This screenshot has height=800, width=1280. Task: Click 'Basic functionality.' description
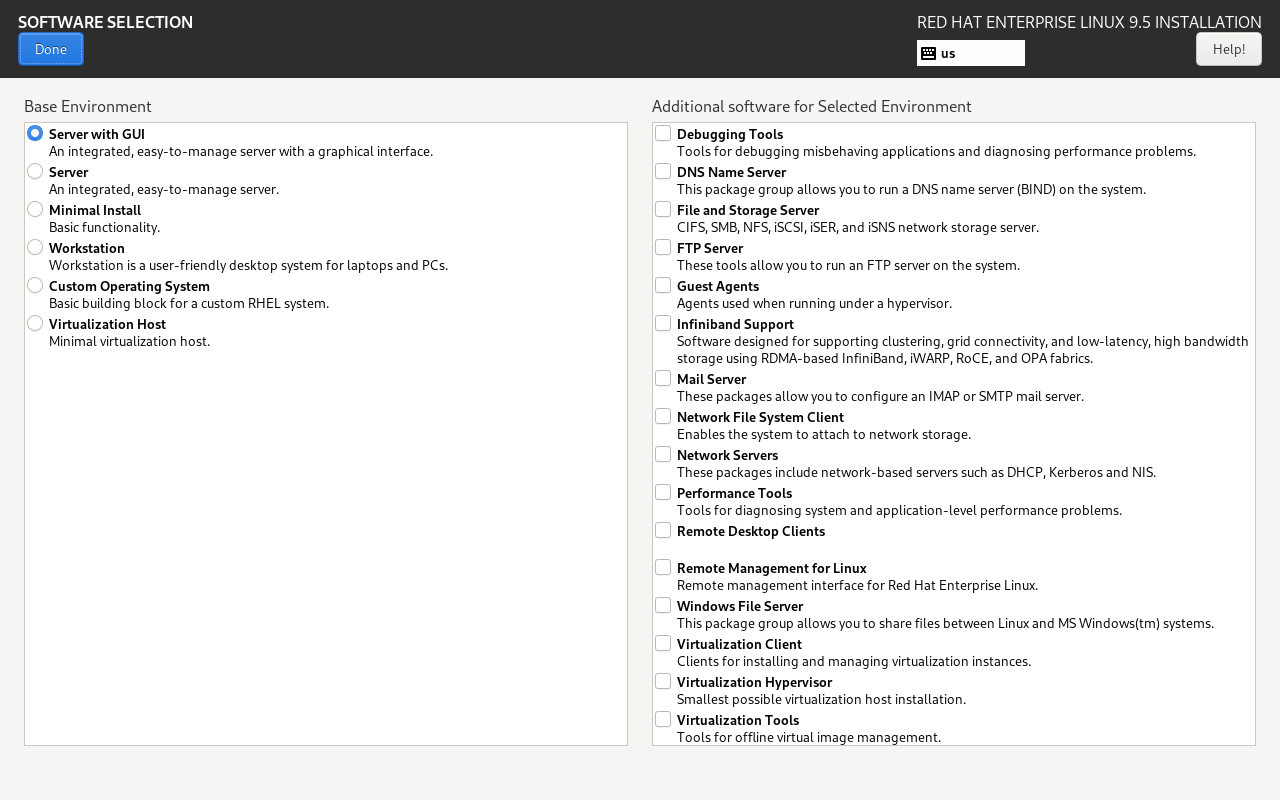[104, 227]
